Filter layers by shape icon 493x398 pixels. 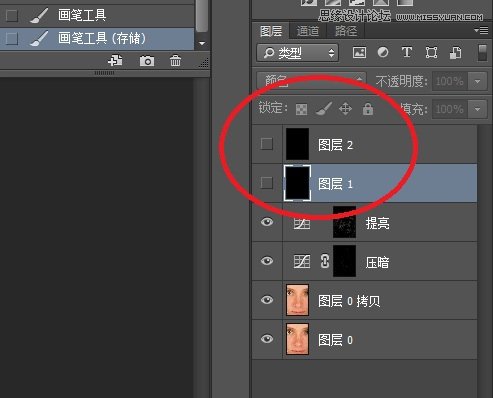[431, 52]
